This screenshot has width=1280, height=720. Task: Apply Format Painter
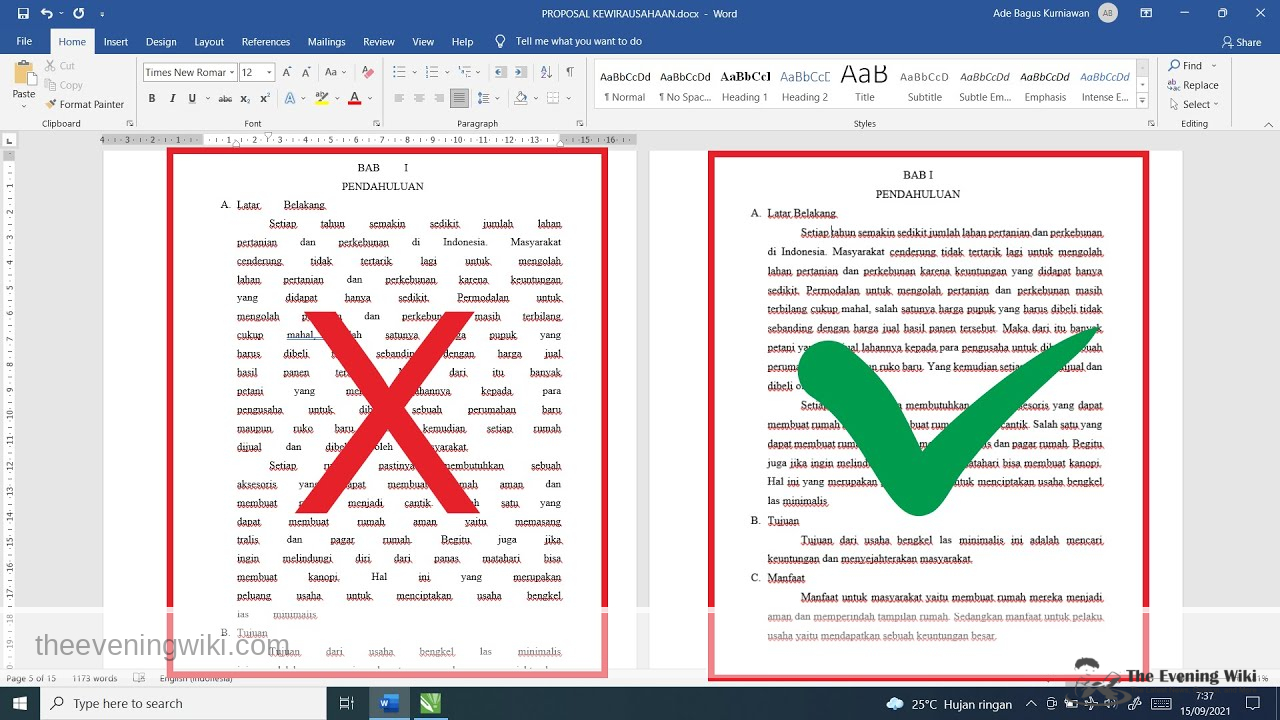tap(84, 104)
